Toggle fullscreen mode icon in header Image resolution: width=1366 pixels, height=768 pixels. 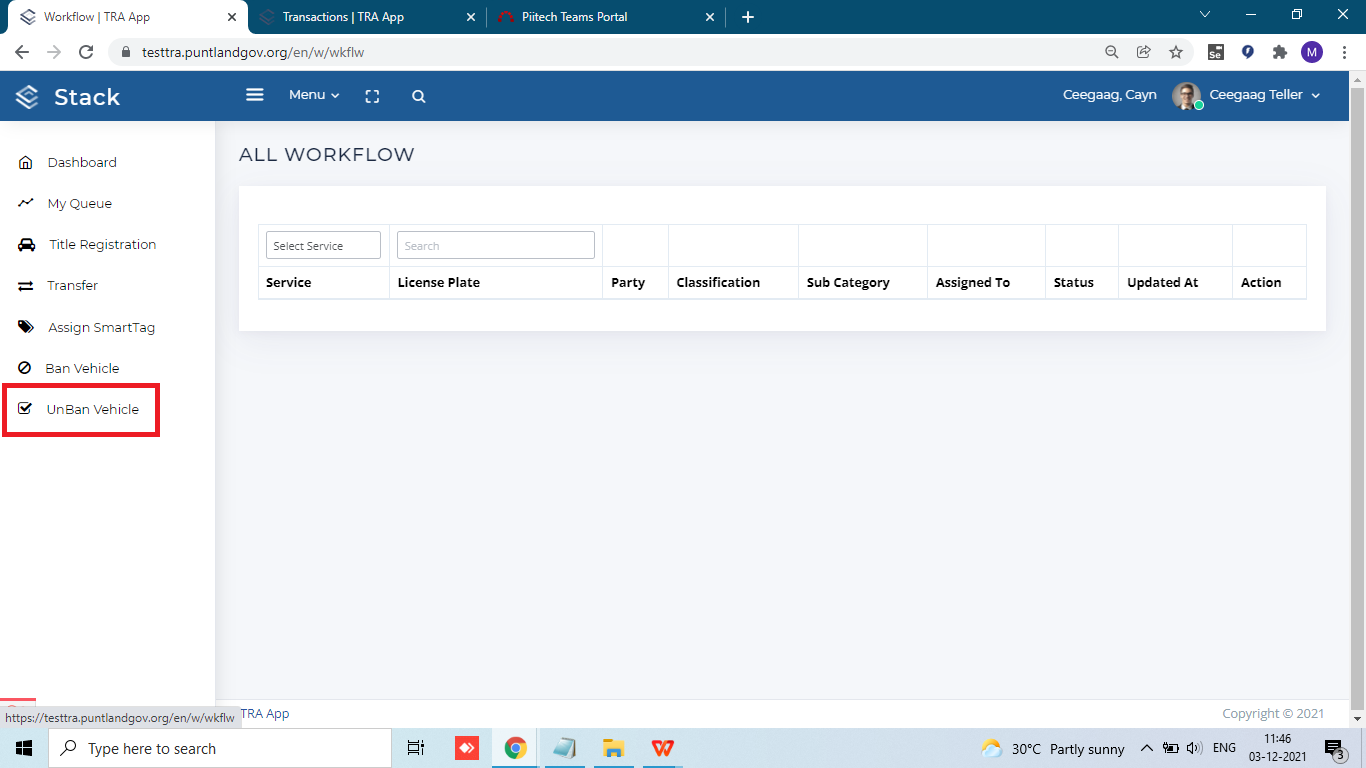click(372, 96)
